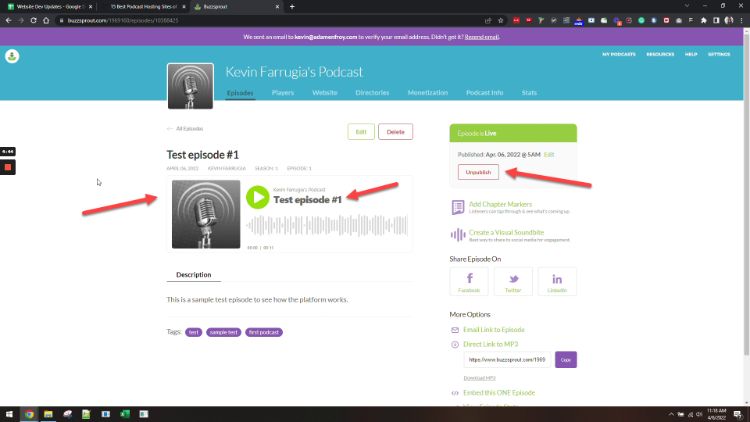Click the Buzzsprout logo icon

[x=12, y=58]
